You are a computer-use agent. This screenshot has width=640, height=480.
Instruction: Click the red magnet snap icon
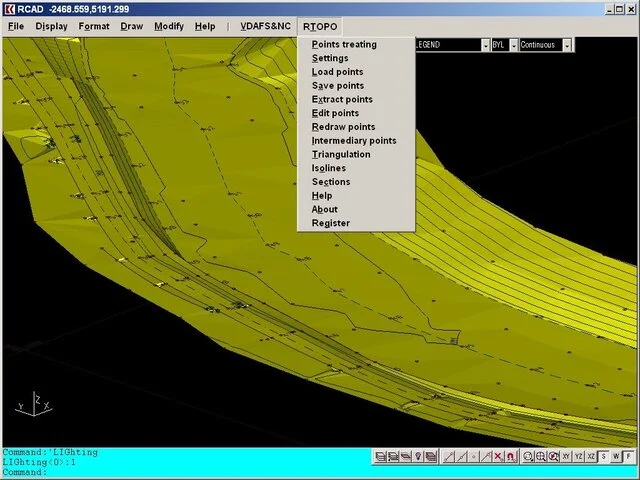tap(511, 456)
